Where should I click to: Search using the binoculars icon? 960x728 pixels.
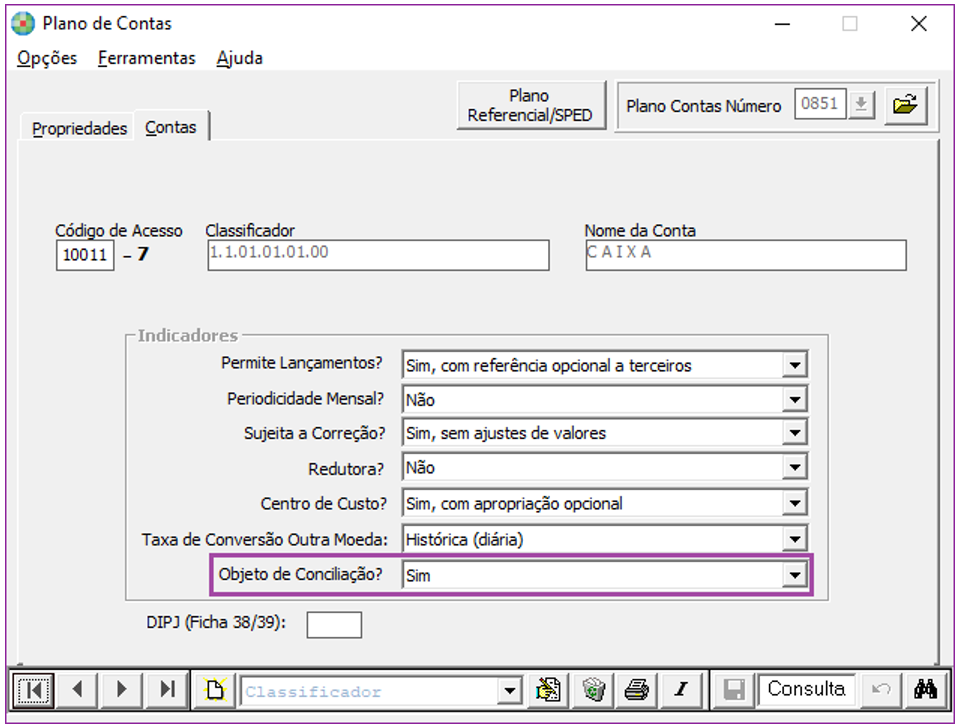(925, 690)
